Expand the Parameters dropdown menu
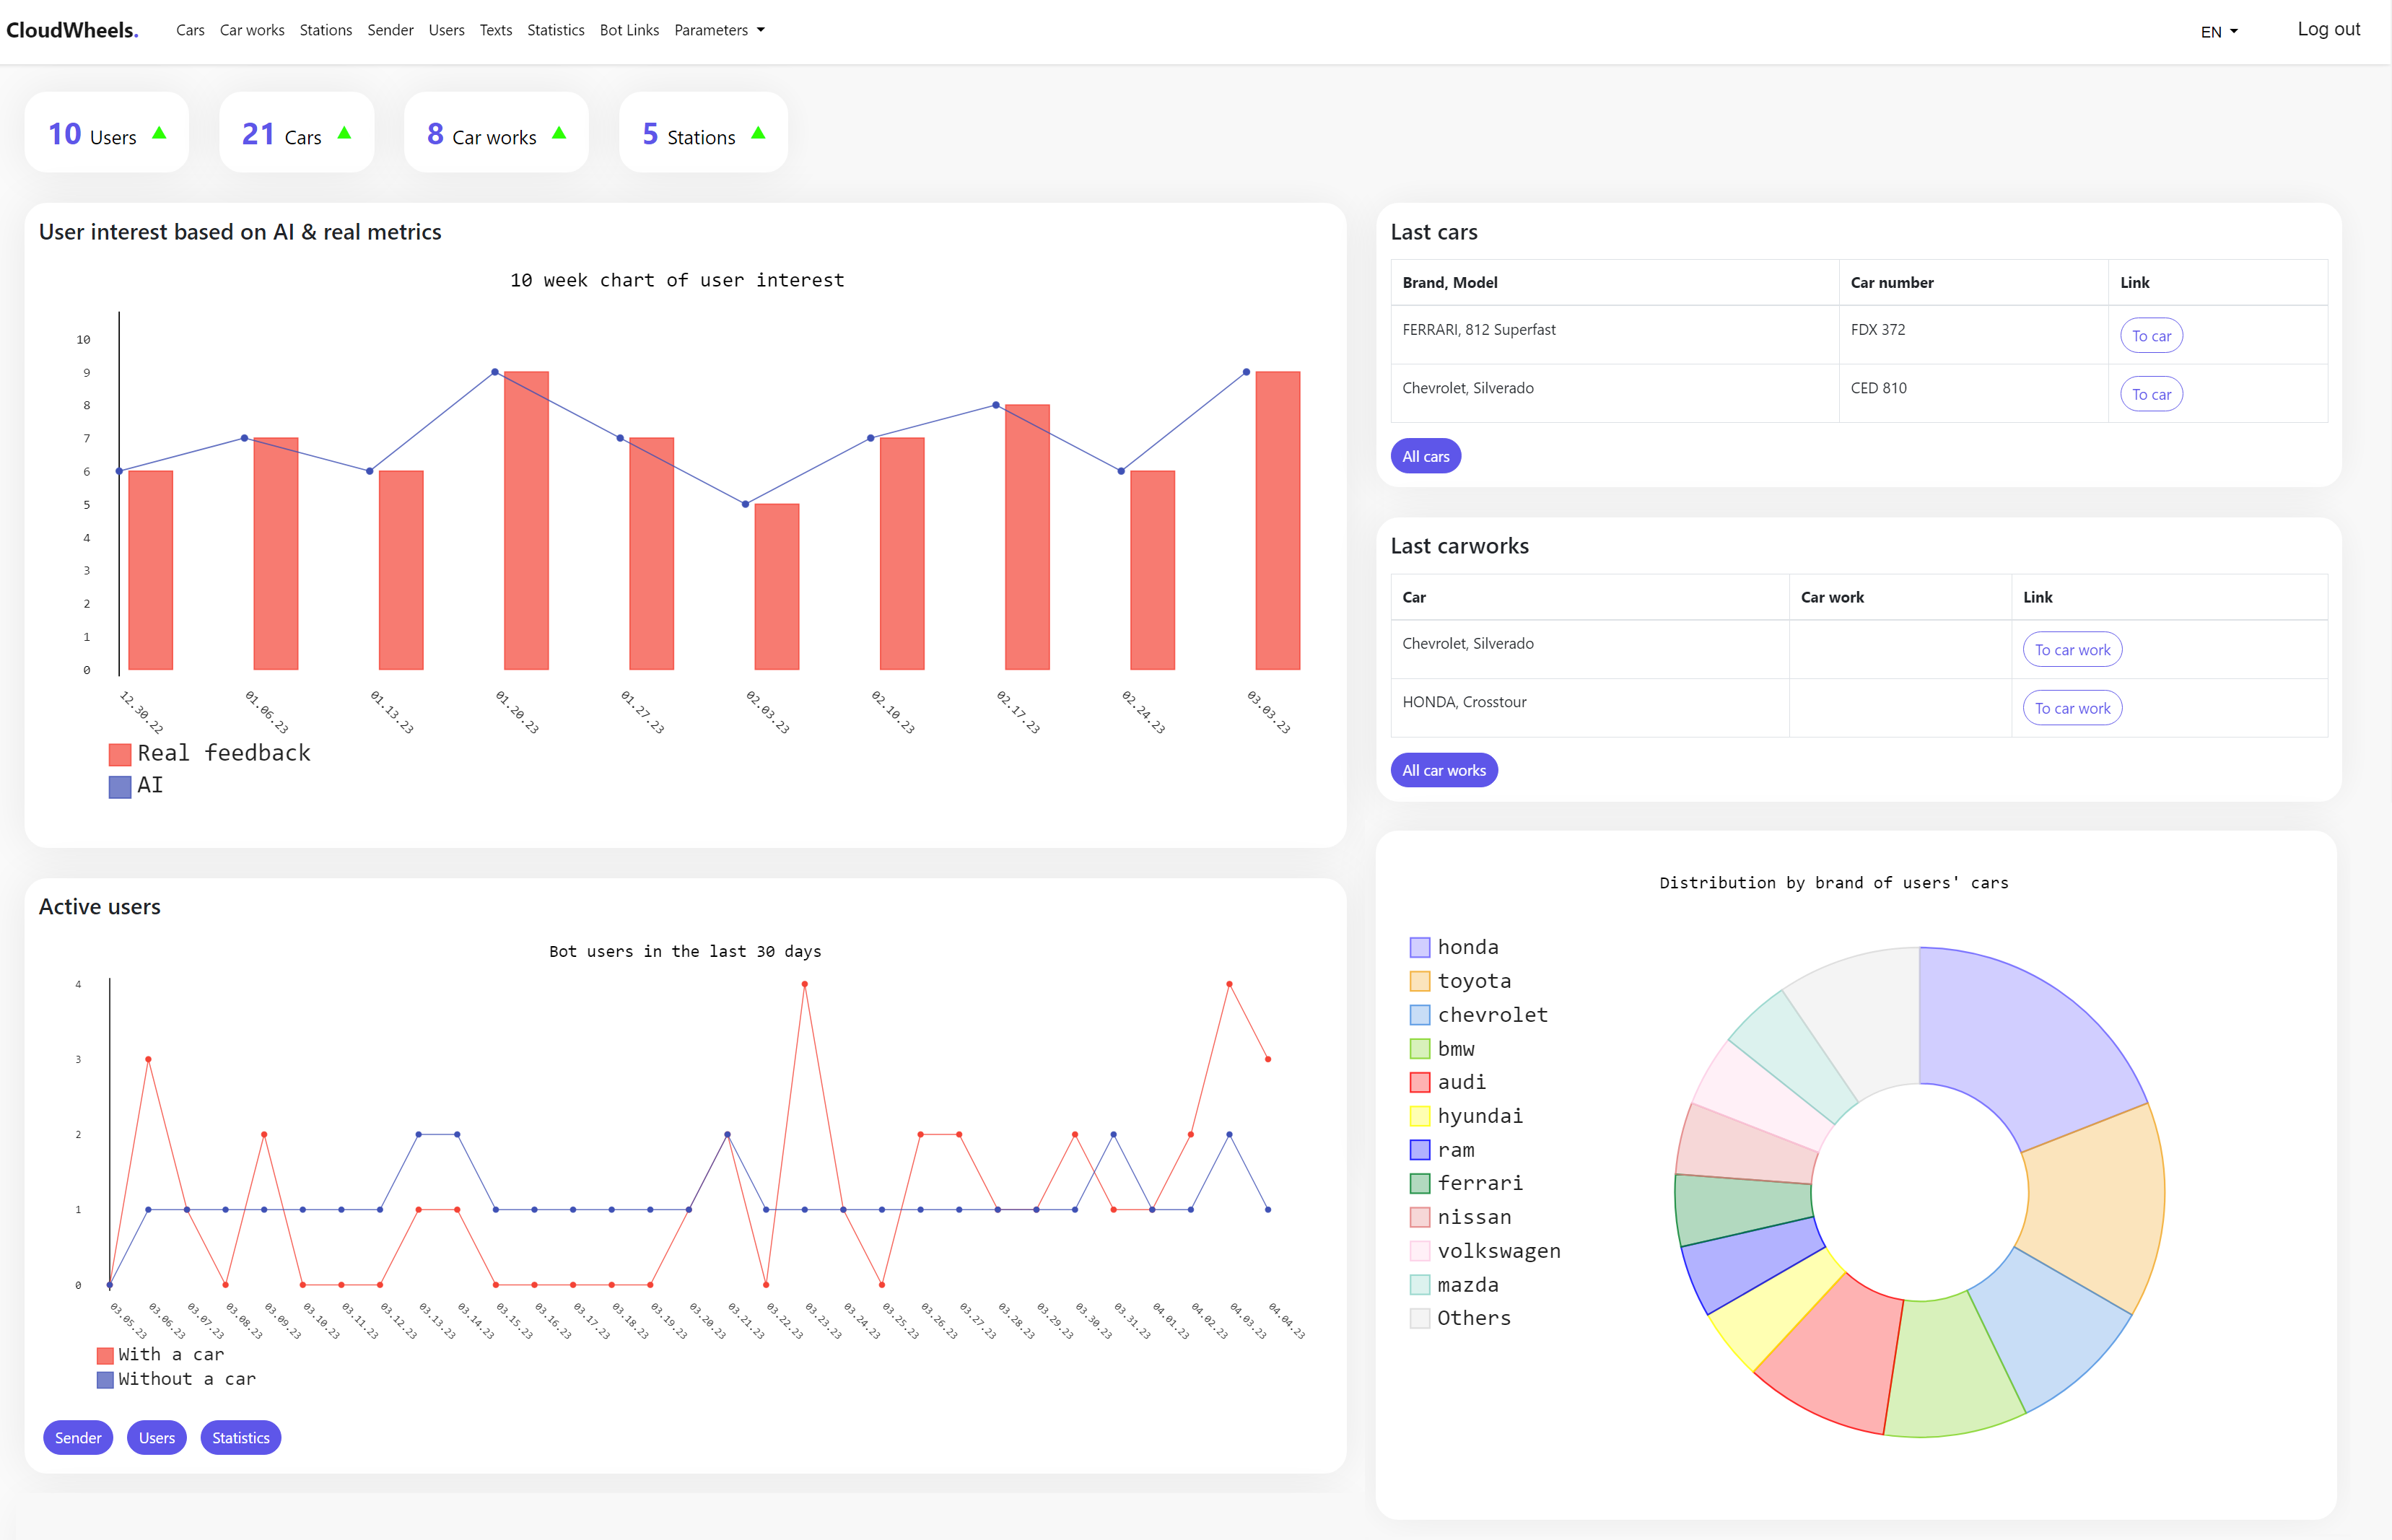 coord(719,30)
